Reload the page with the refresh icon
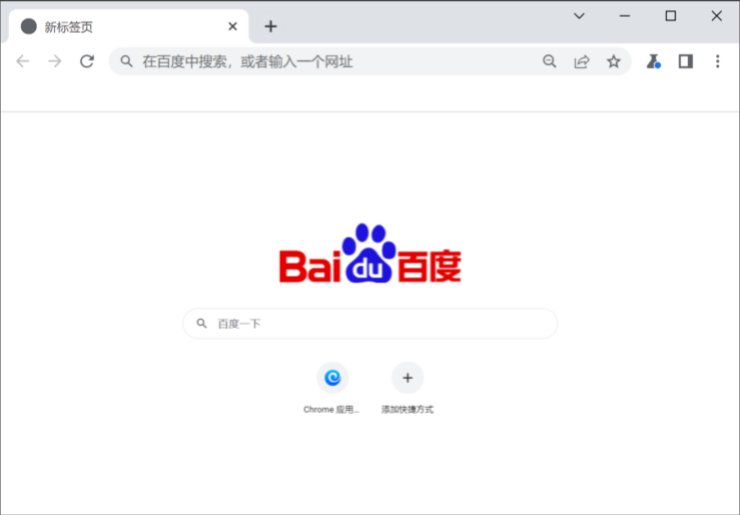The width and height of the screenshot is (740, 515). tap(87, 61)
